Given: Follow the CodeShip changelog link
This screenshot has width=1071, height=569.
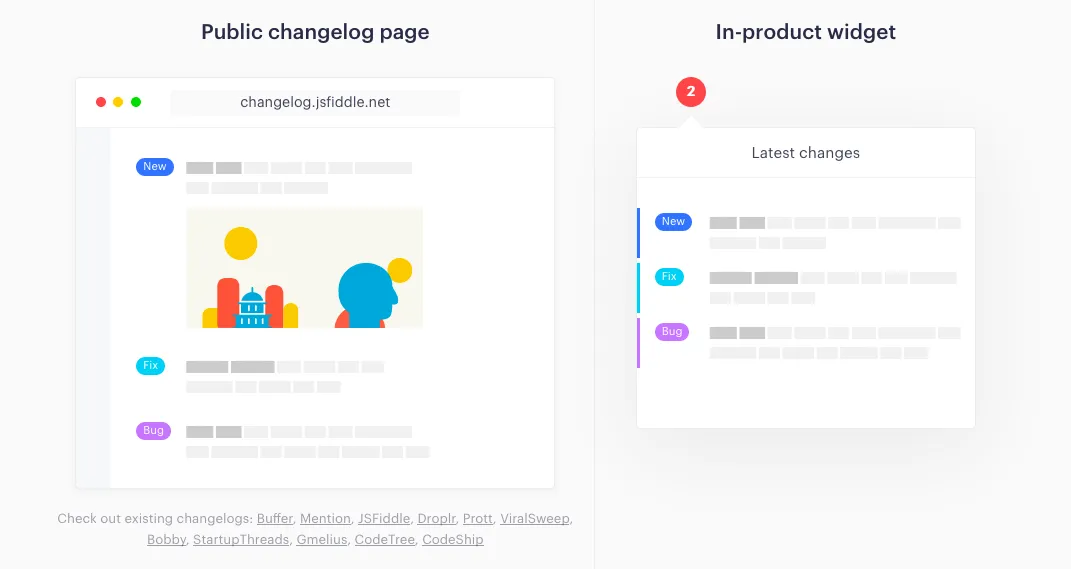Looking at the screenshot, I should click(x=453, y=540).
